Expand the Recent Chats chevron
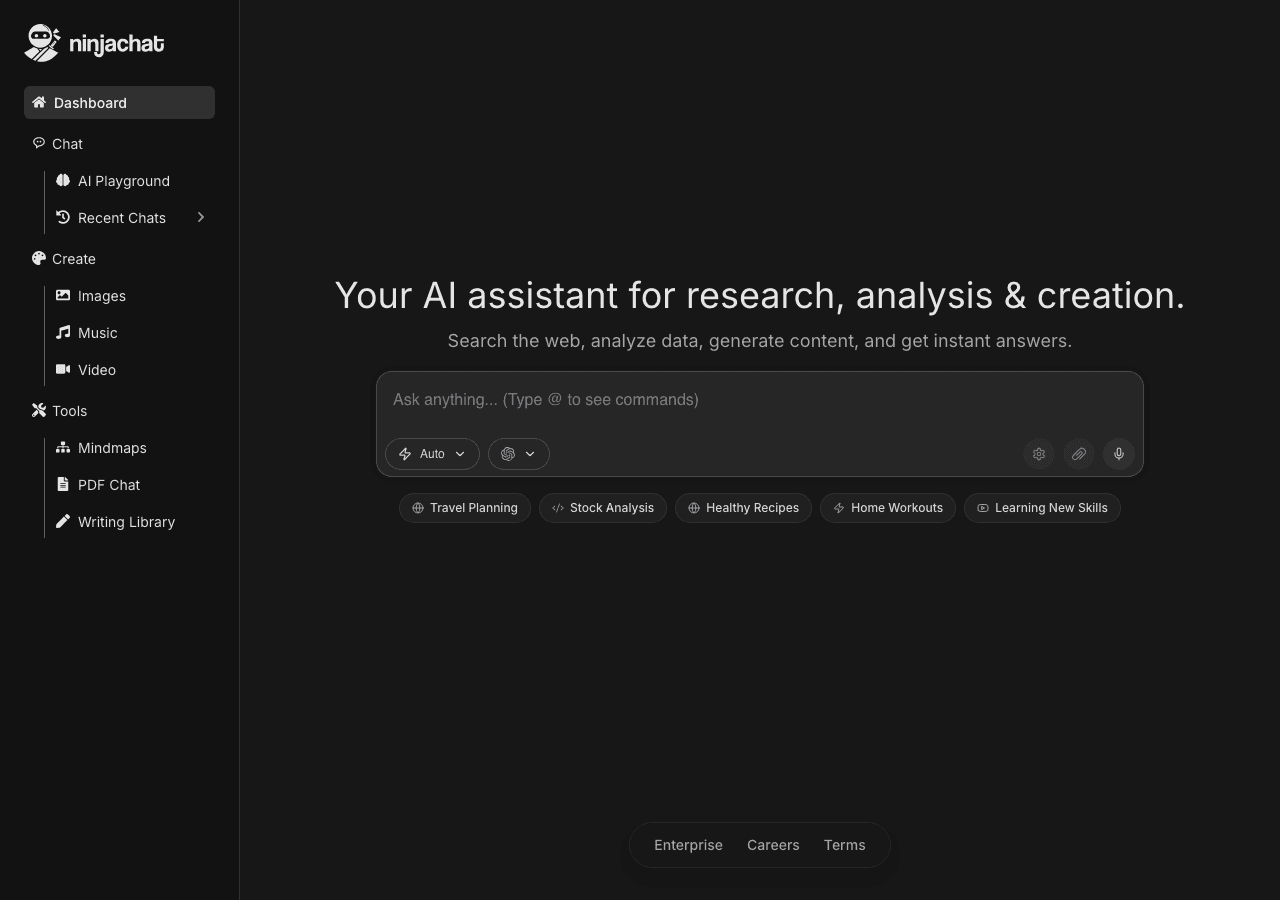This screenshot has width=1280, height=900. pyautogui.click(x=200, y=217)
